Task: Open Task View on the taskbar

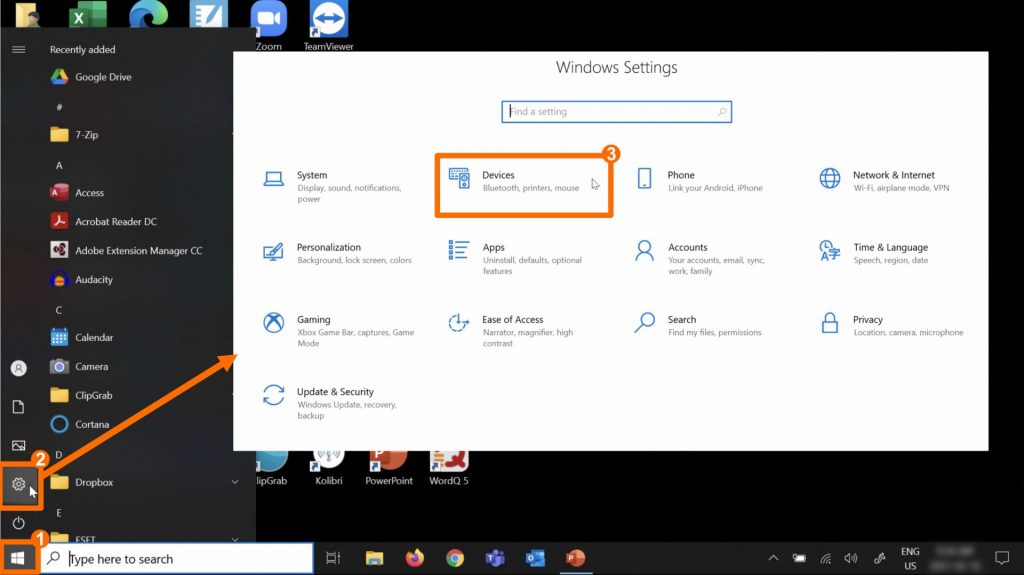Action: point(333,558)
